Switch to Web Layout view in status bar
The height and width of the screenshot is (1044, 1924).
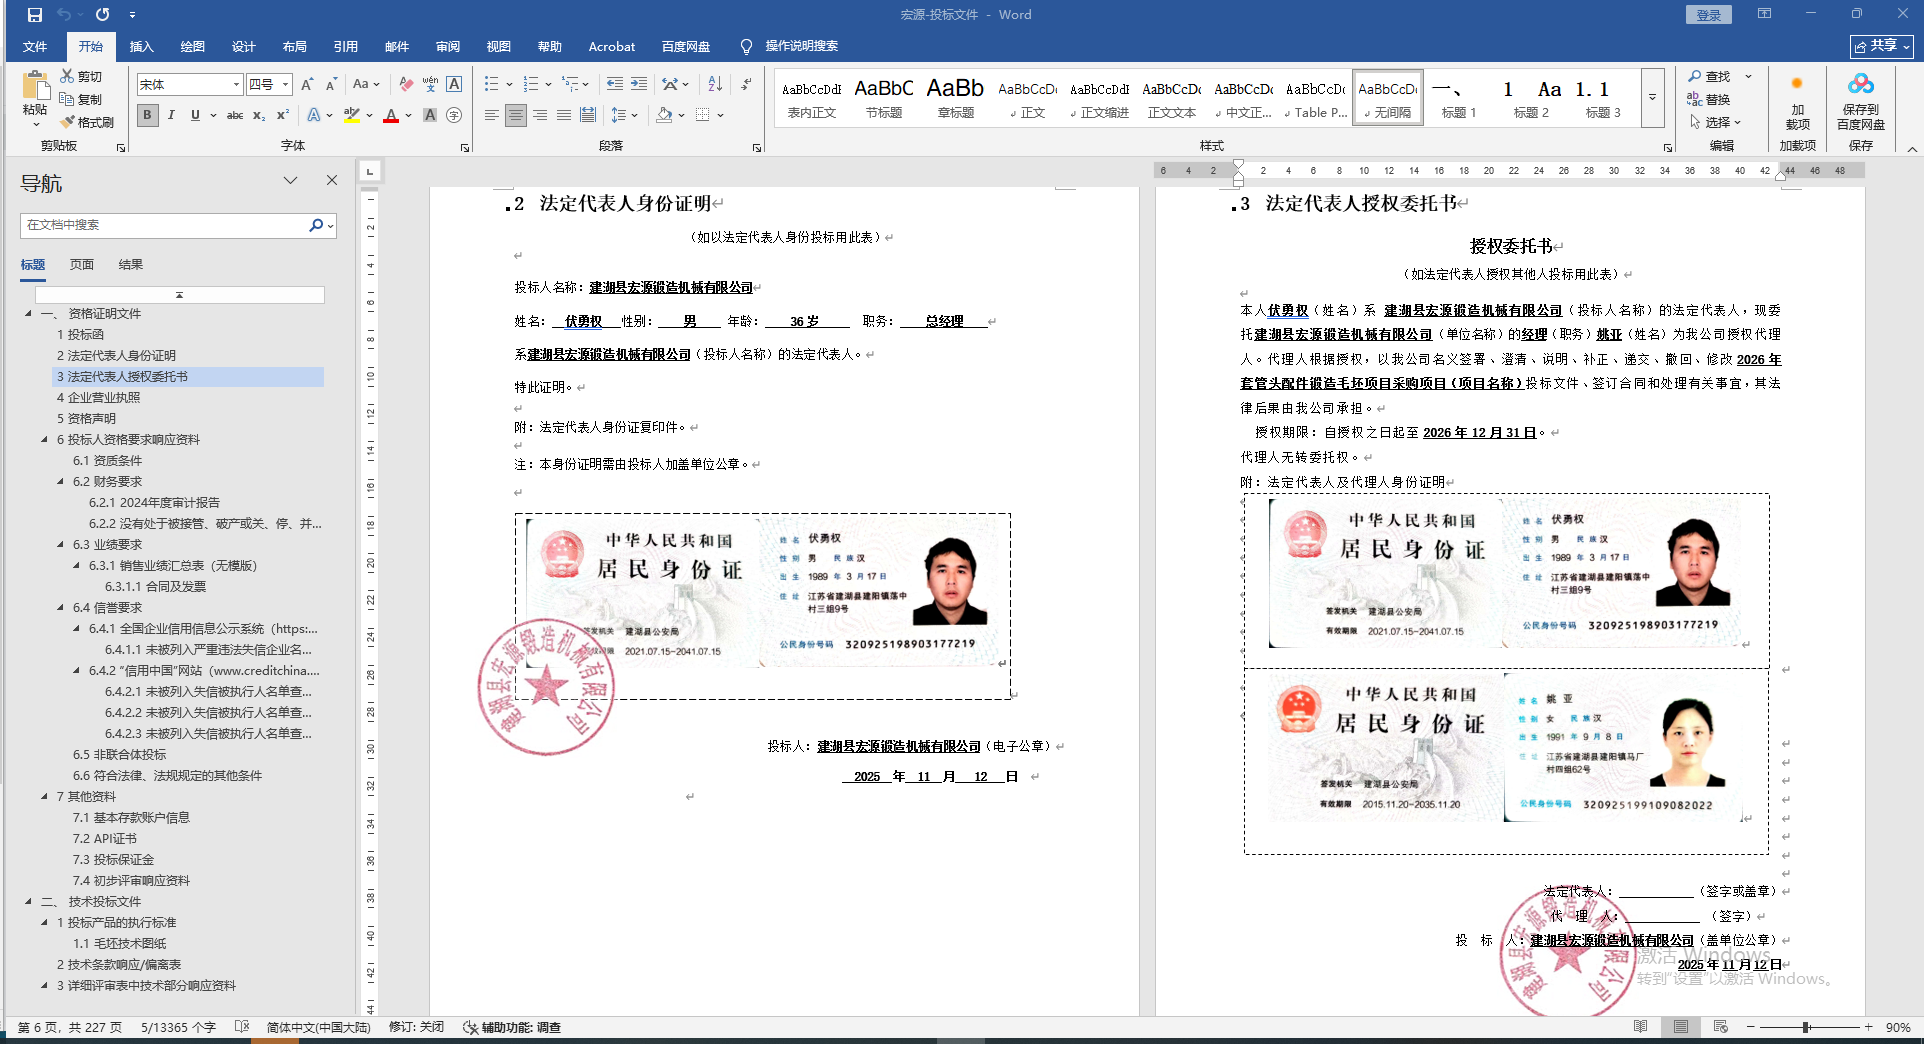tap(1721, 1027)
